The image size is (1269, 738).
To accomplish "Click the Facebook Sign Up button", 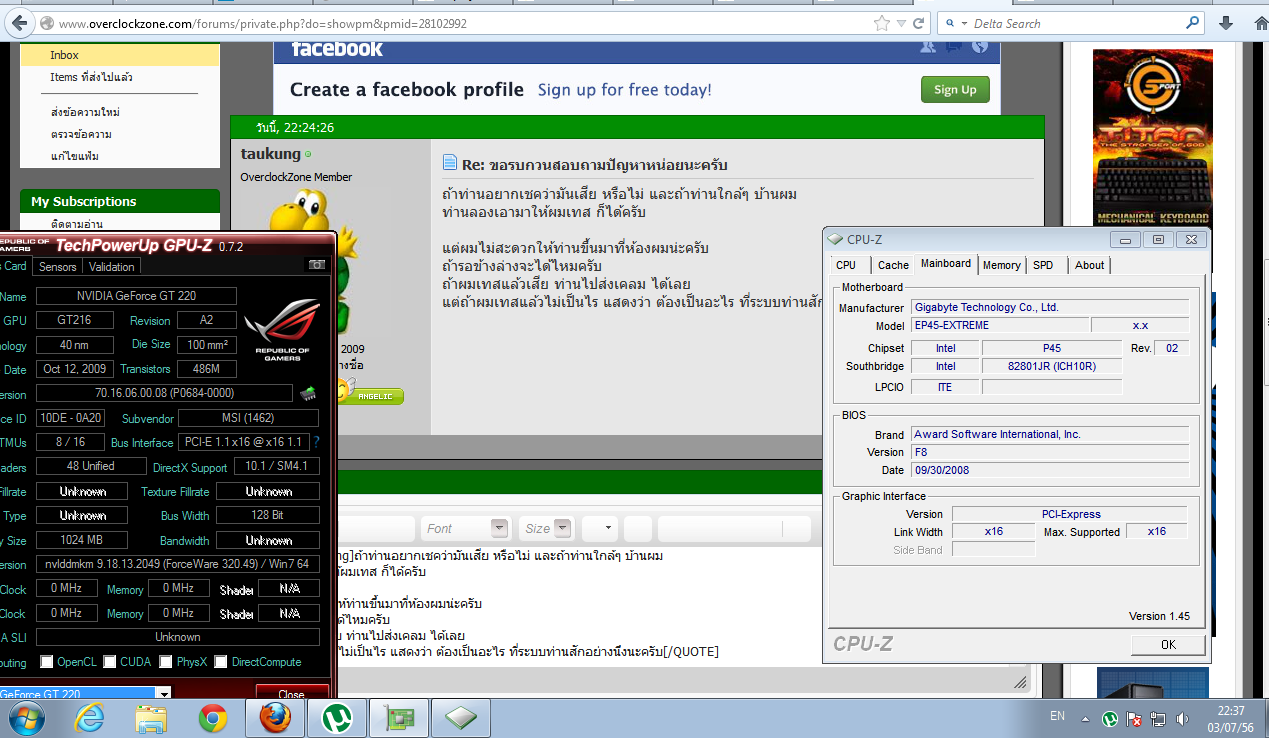I will [x=955, y=90].
